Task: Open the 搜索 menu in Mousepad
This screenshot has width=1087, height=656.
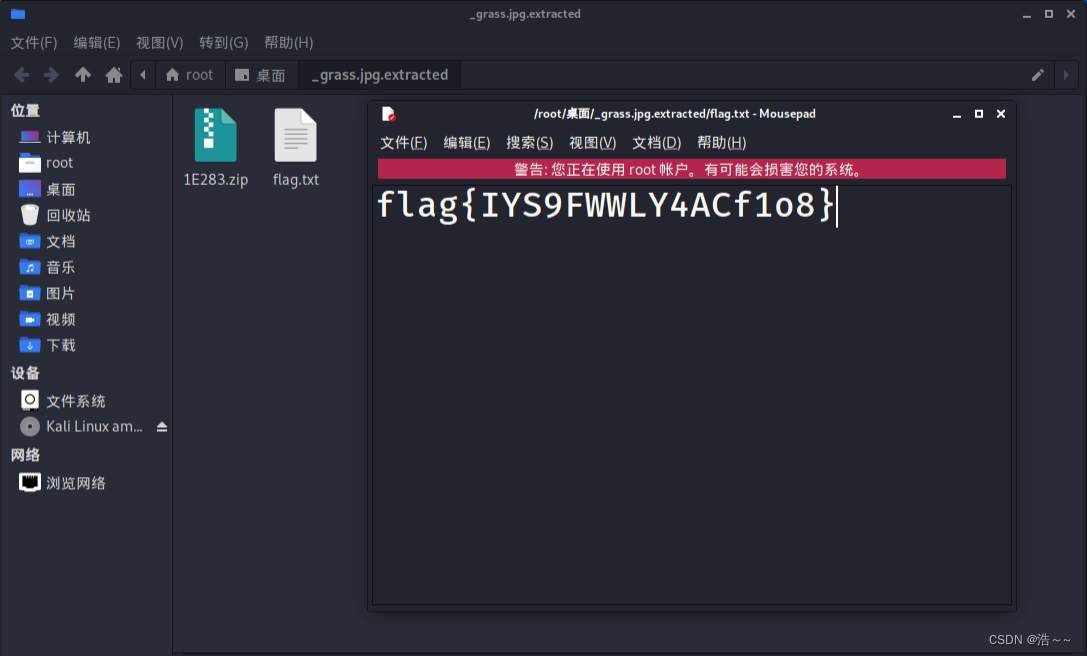Action: 530,142
